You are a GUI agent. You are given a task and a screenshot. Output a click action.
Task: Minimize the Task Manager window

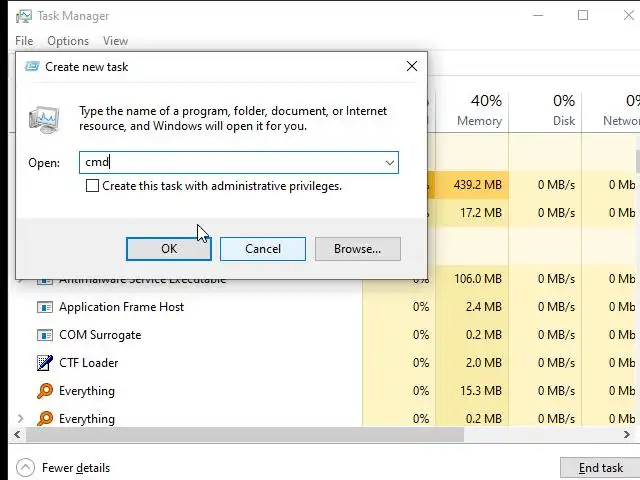pyautogui.click(x=538, y=16)
